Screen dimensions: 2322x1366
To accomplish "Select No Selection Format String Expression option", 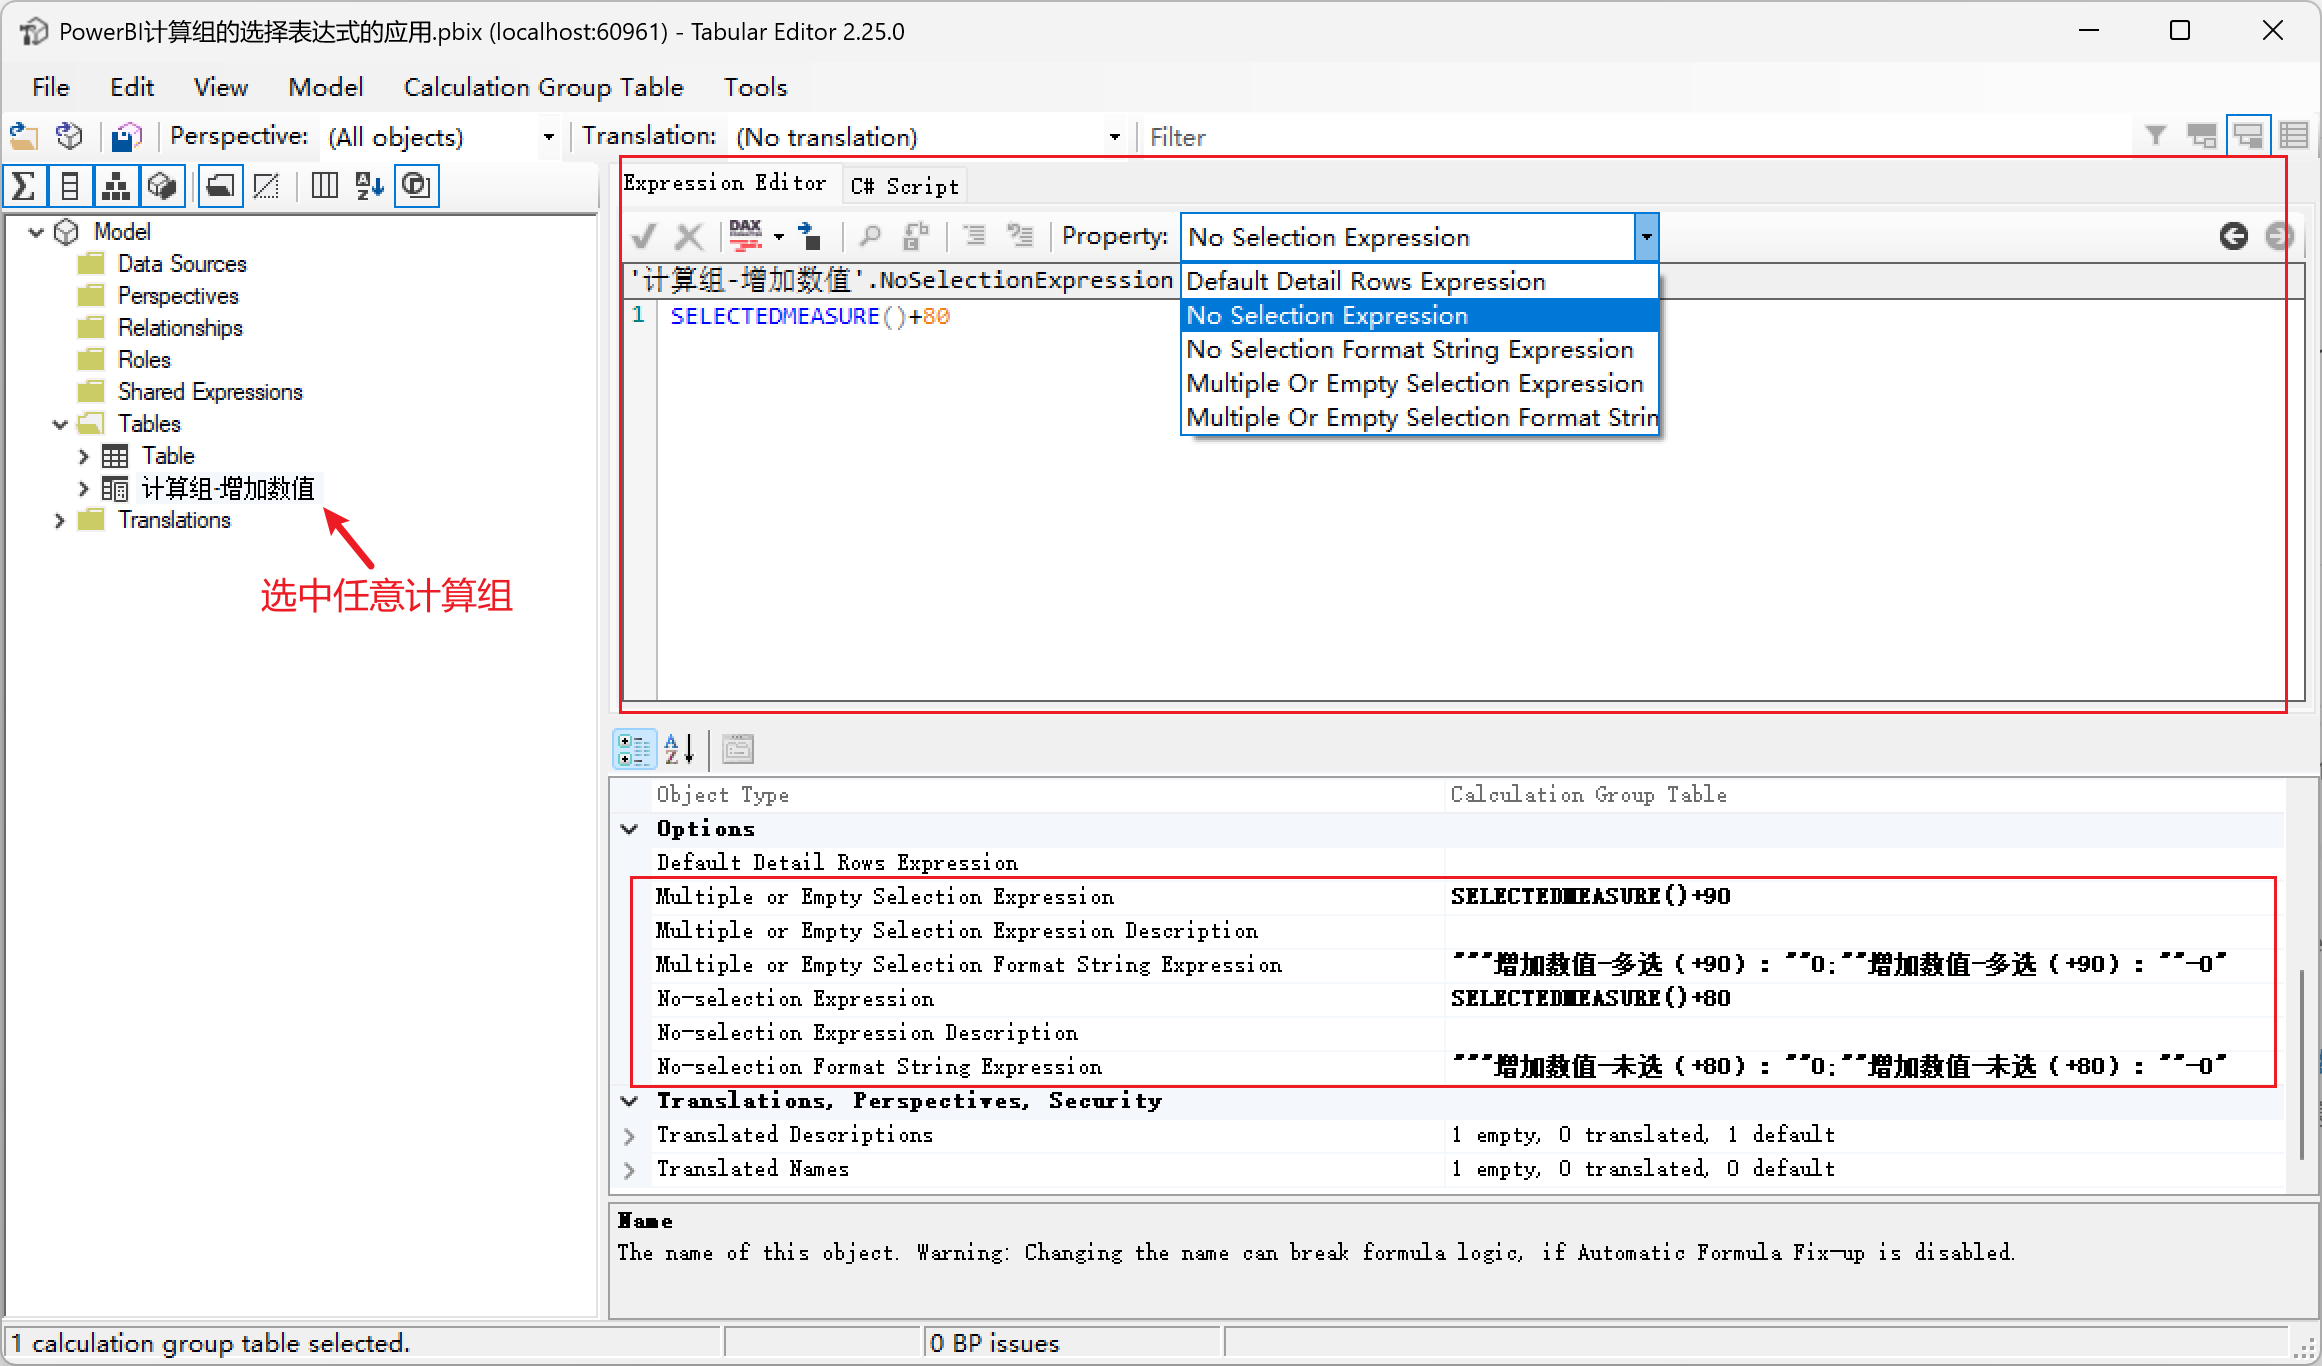I will pyautogui.click(x=1420, y=349).
